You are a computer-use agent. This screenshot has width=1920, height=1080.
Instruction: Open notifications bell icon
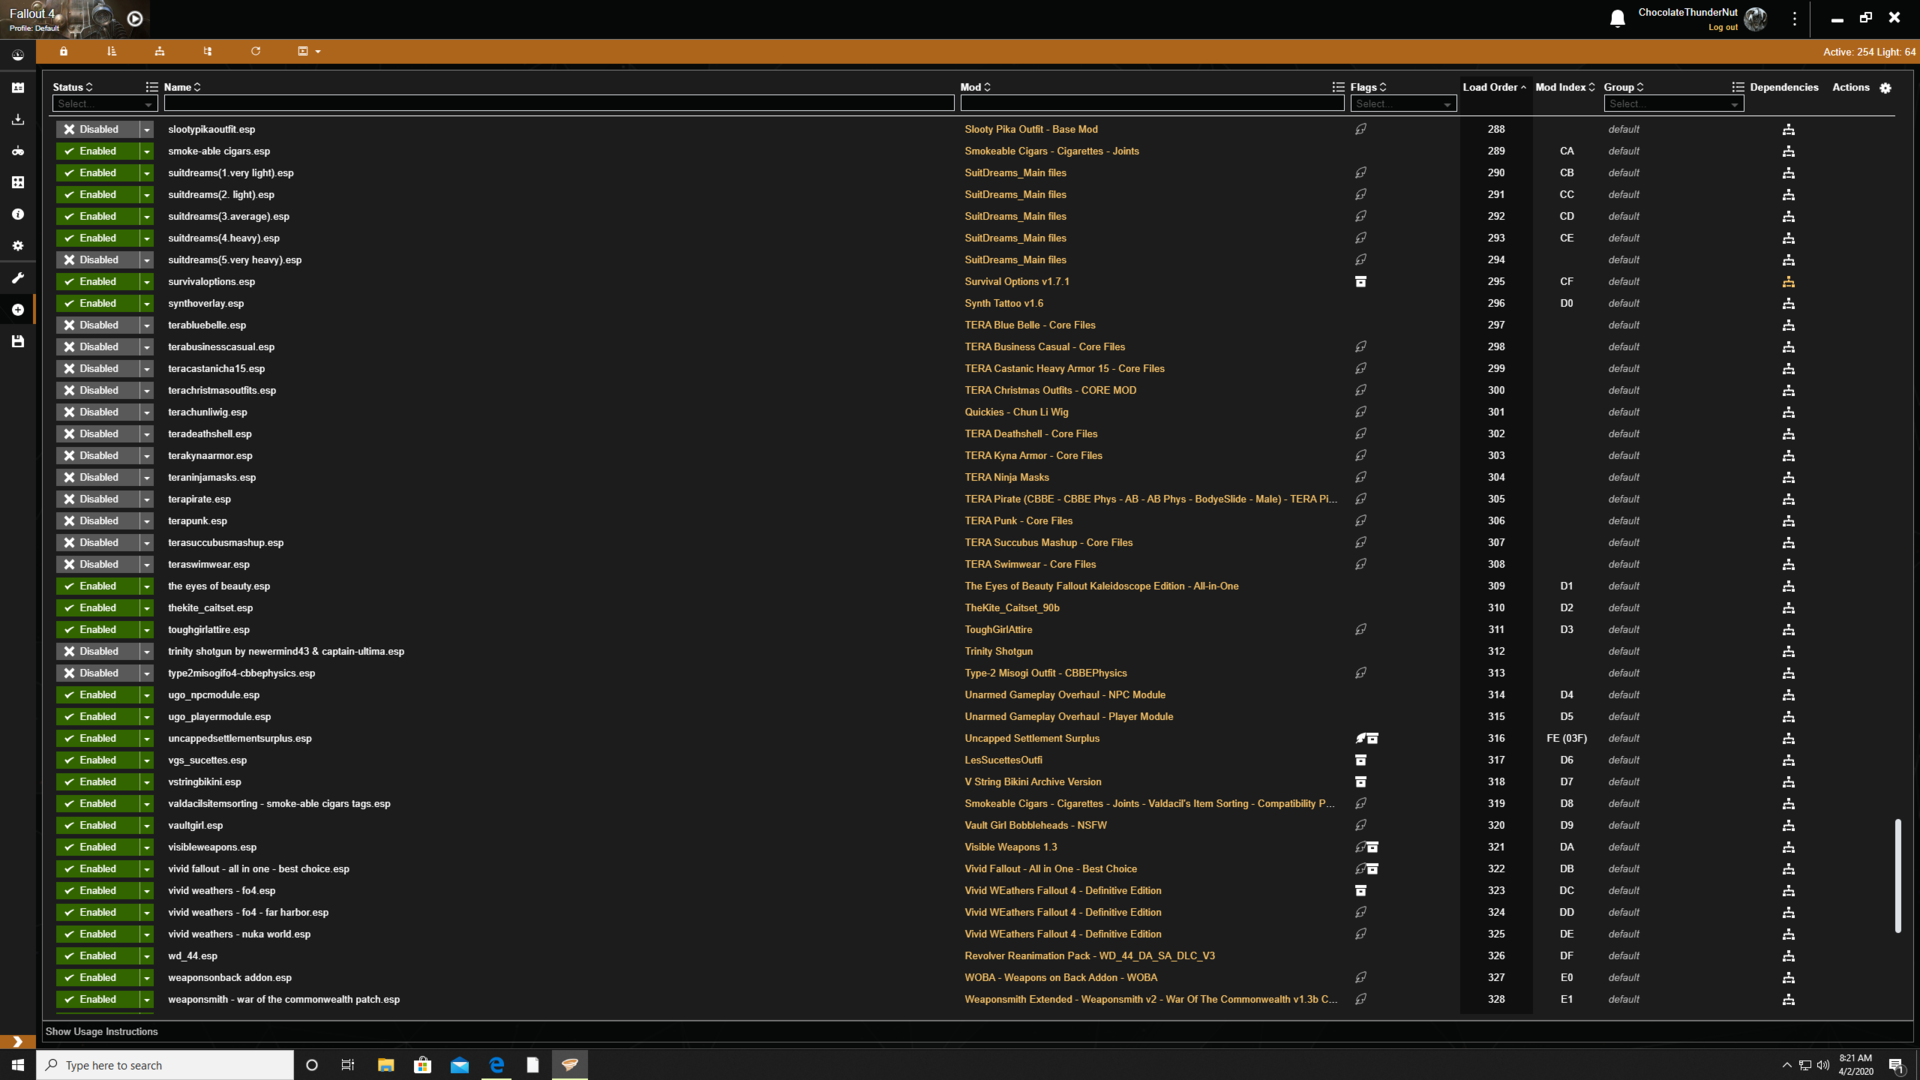[1617, 19]
